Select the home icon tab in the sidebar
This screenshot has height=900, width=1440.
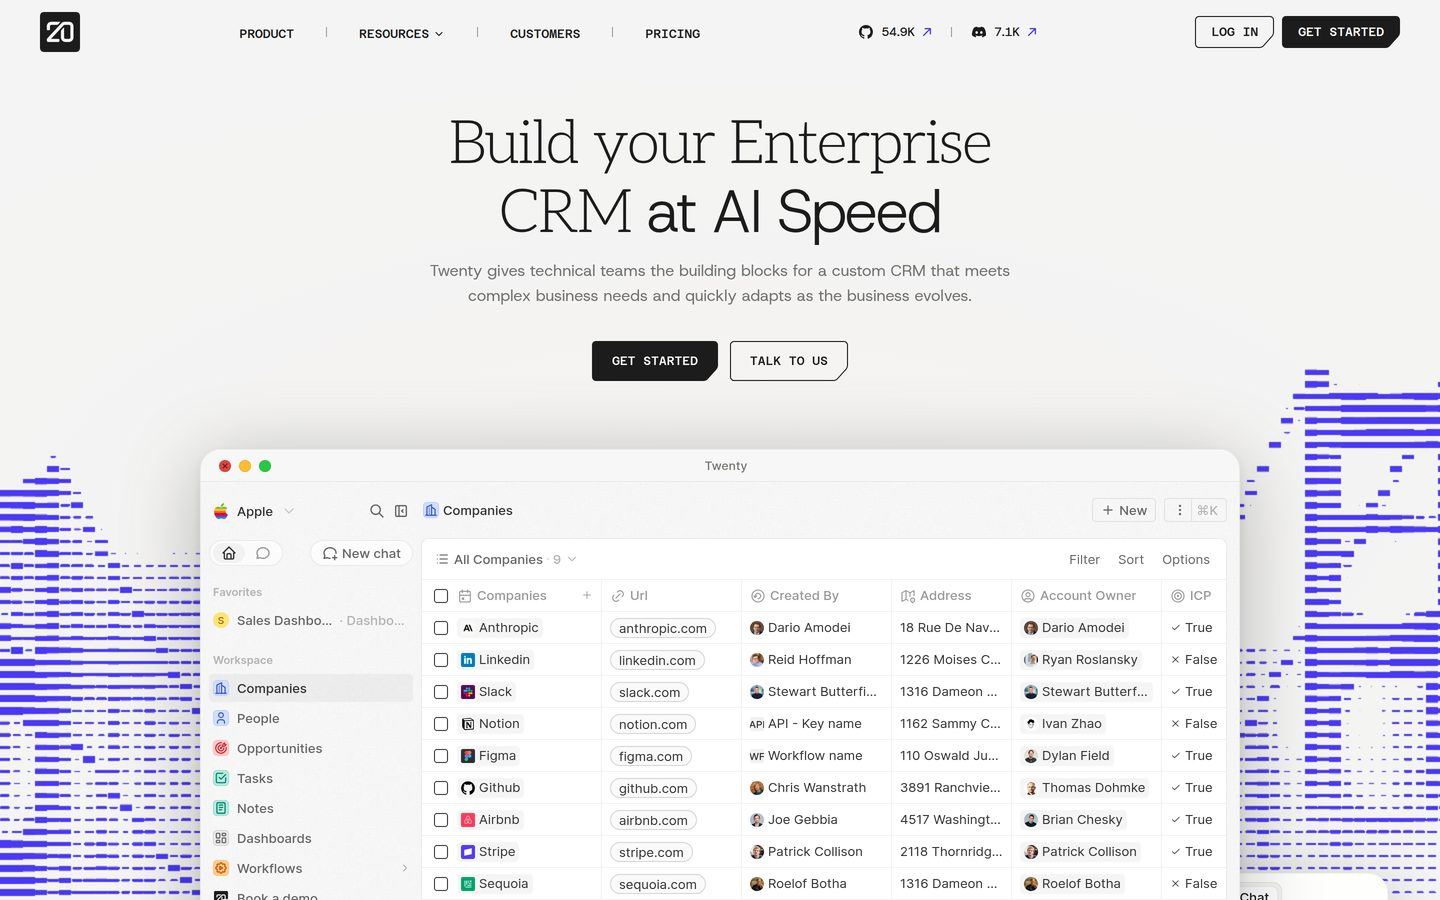229,553
